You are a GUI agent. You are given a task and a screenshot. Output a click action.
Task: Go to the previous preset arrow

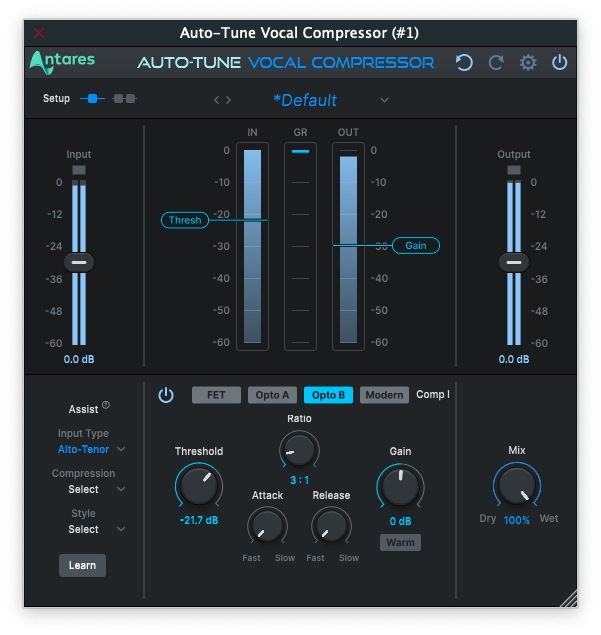point(217,100)
